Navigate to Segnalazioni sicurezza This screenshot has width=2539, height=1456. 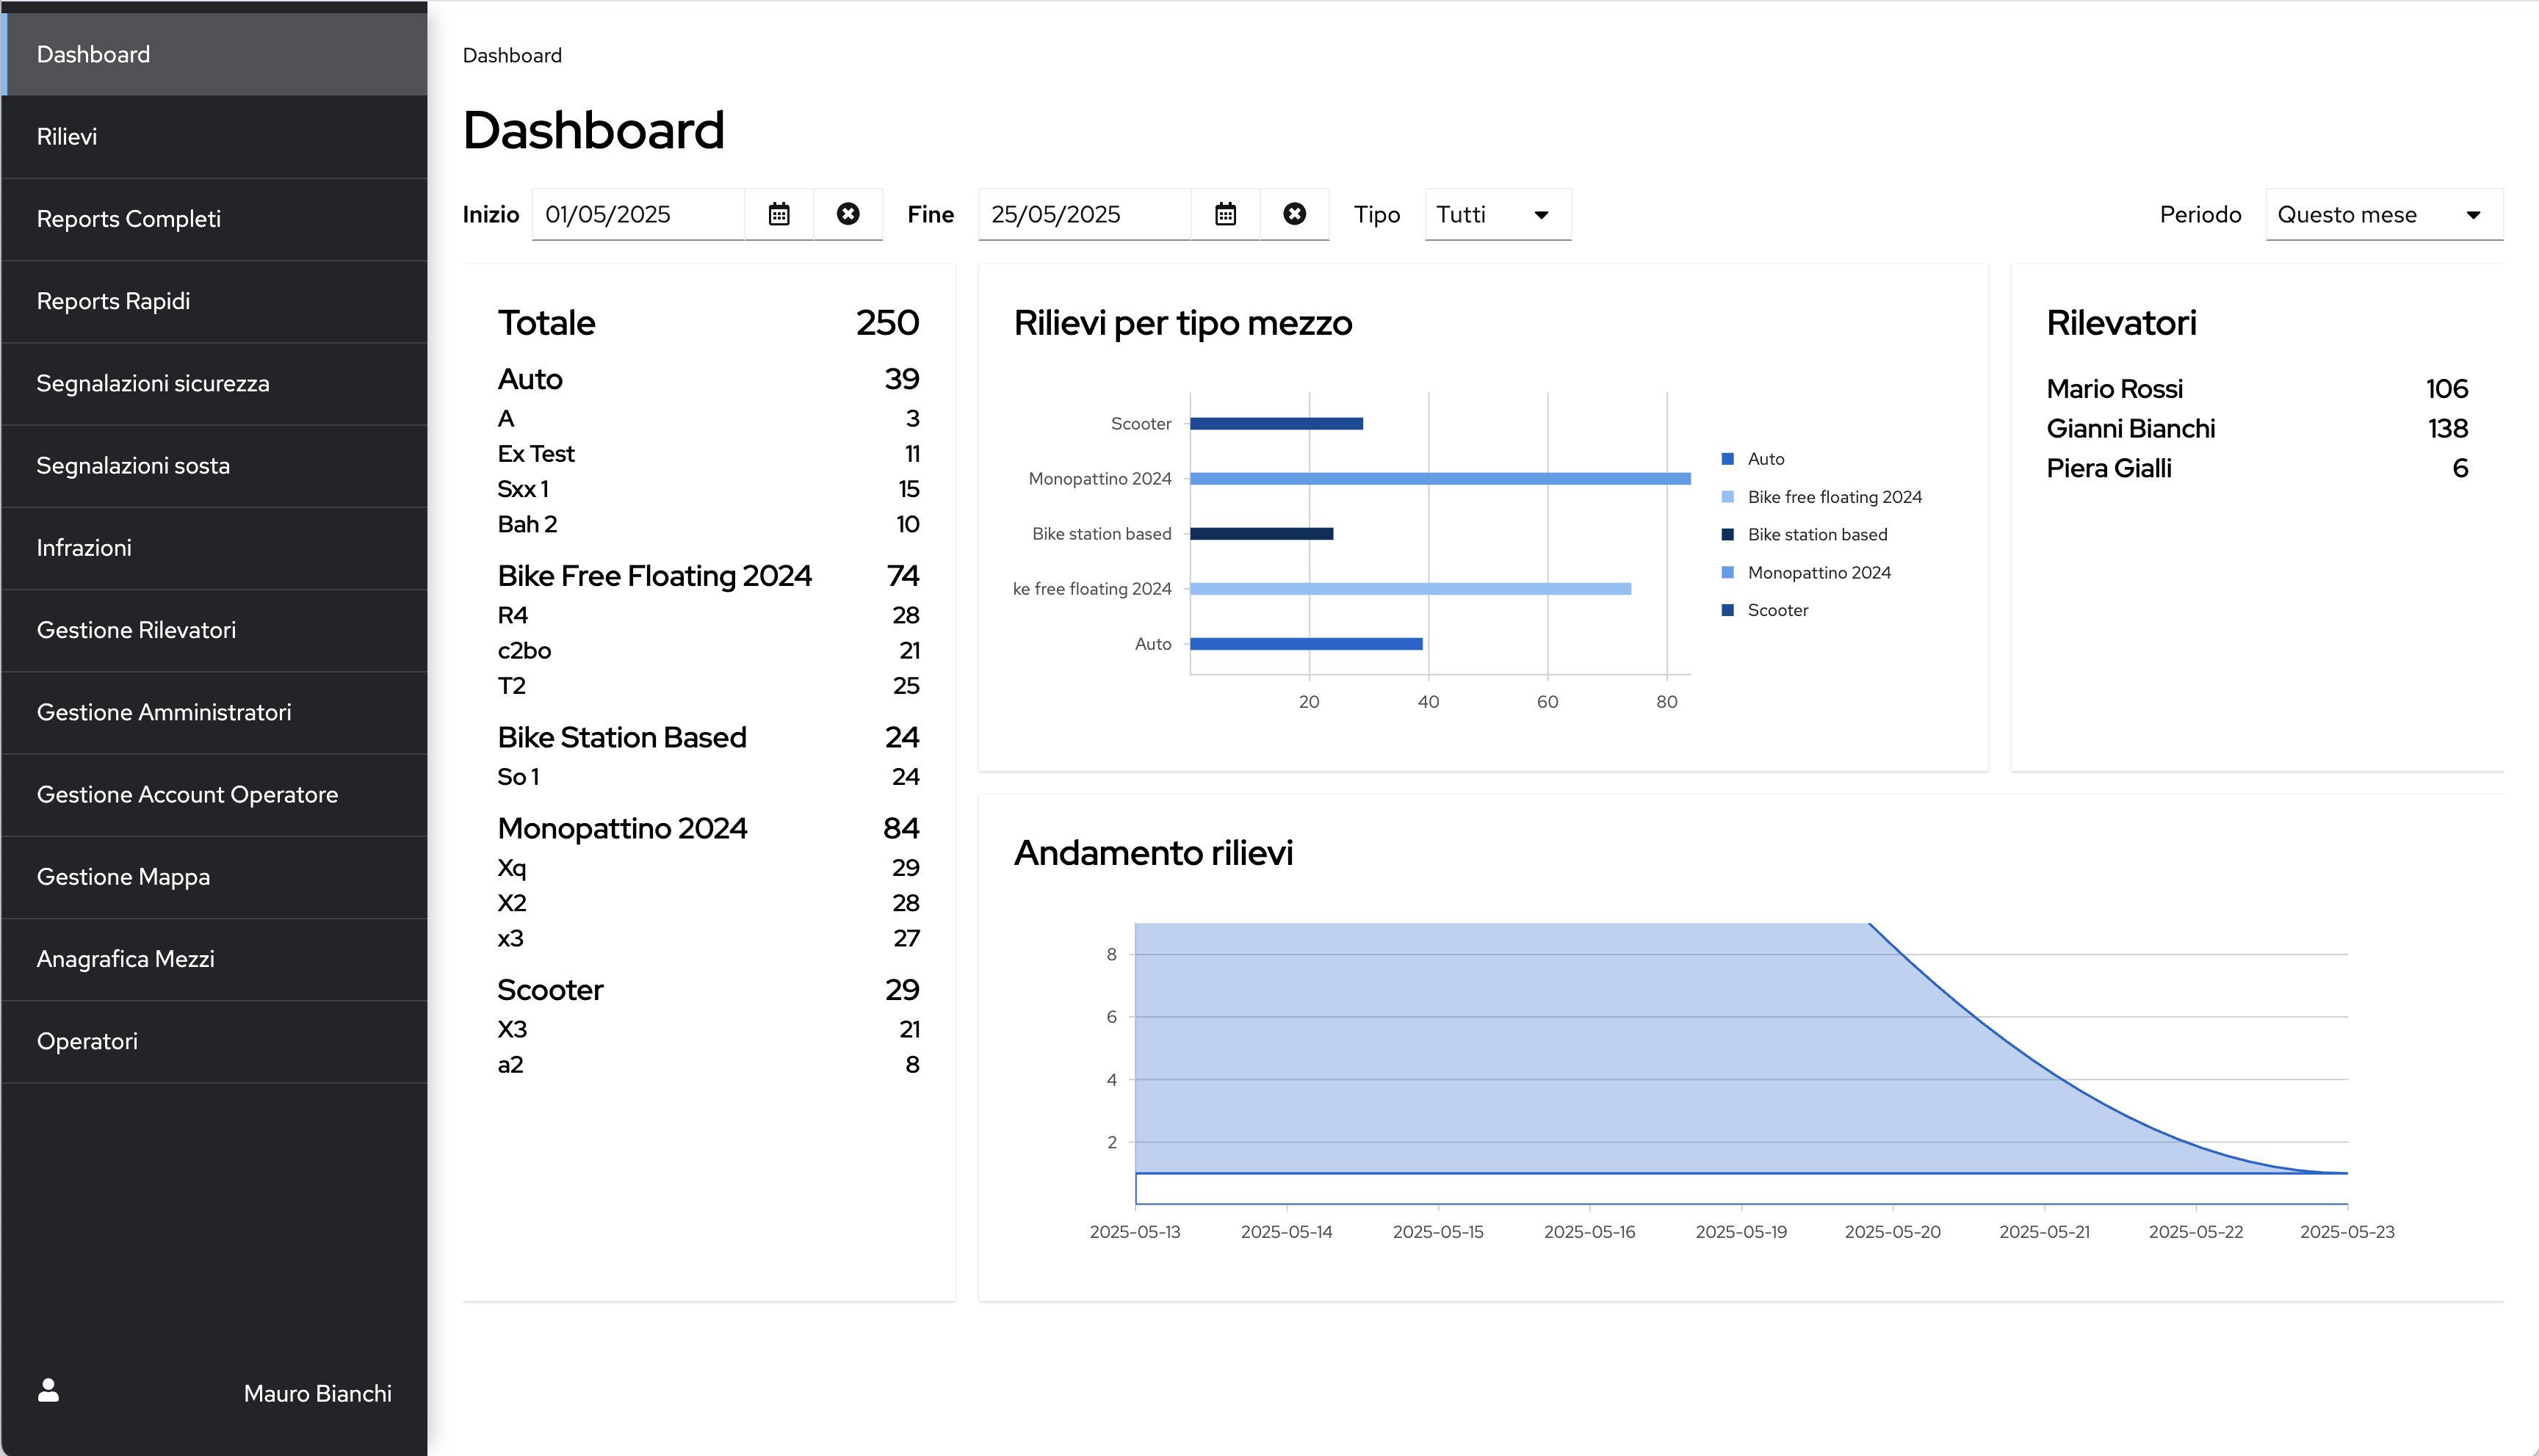(153, 383)
